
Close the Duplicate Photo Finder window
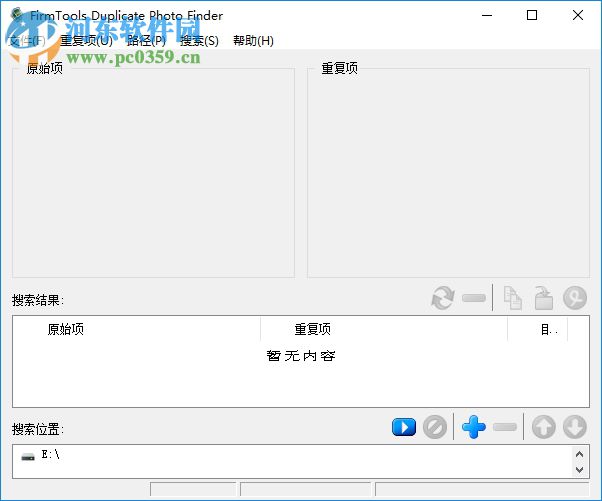coord(577,15)
